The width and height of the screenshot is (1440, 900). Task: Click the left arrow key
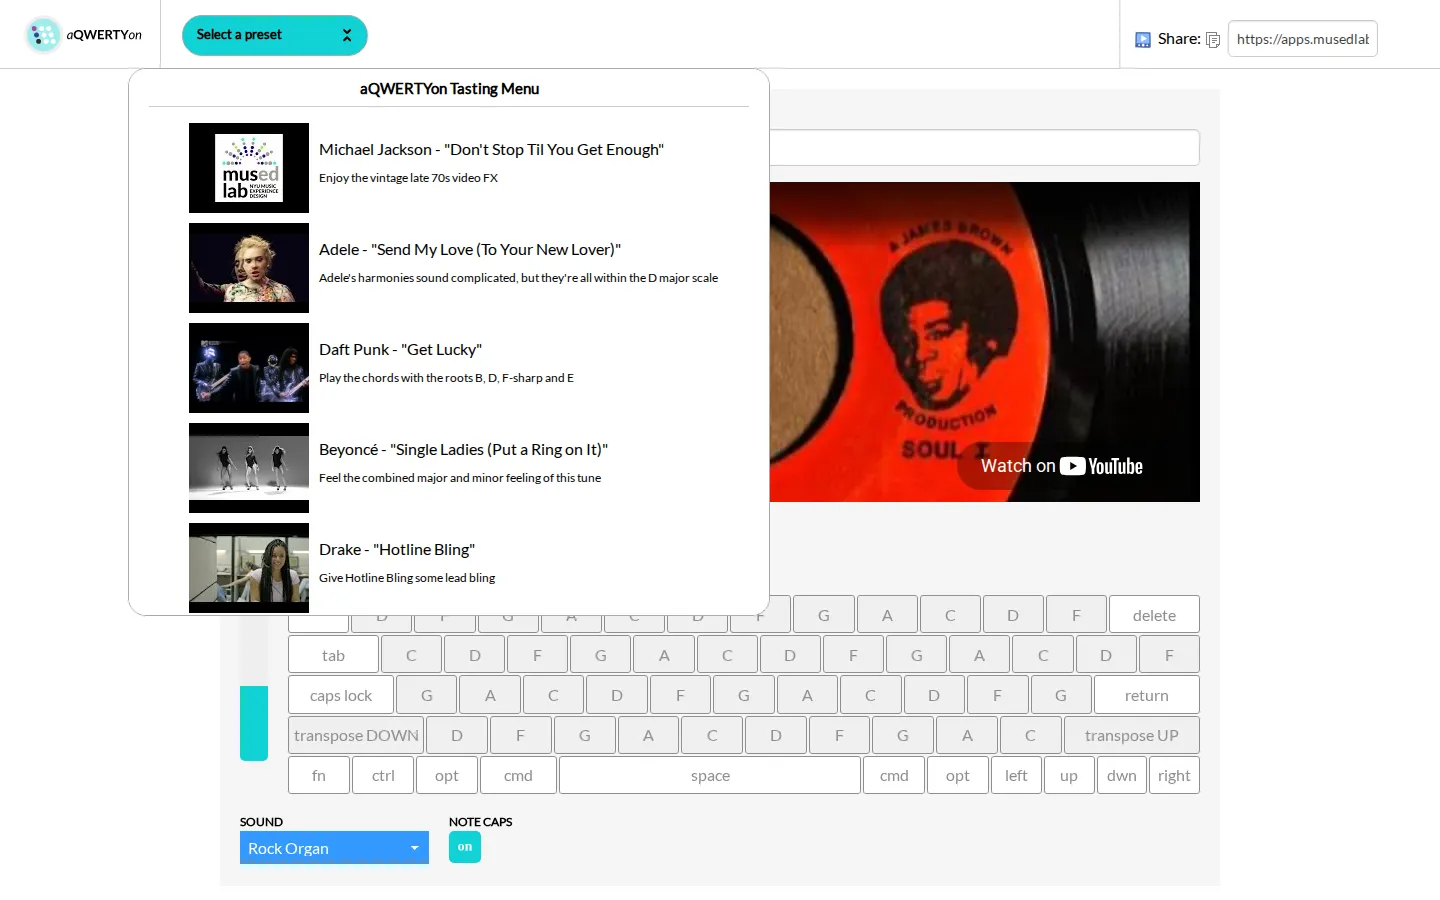(x=1016, y=775)
